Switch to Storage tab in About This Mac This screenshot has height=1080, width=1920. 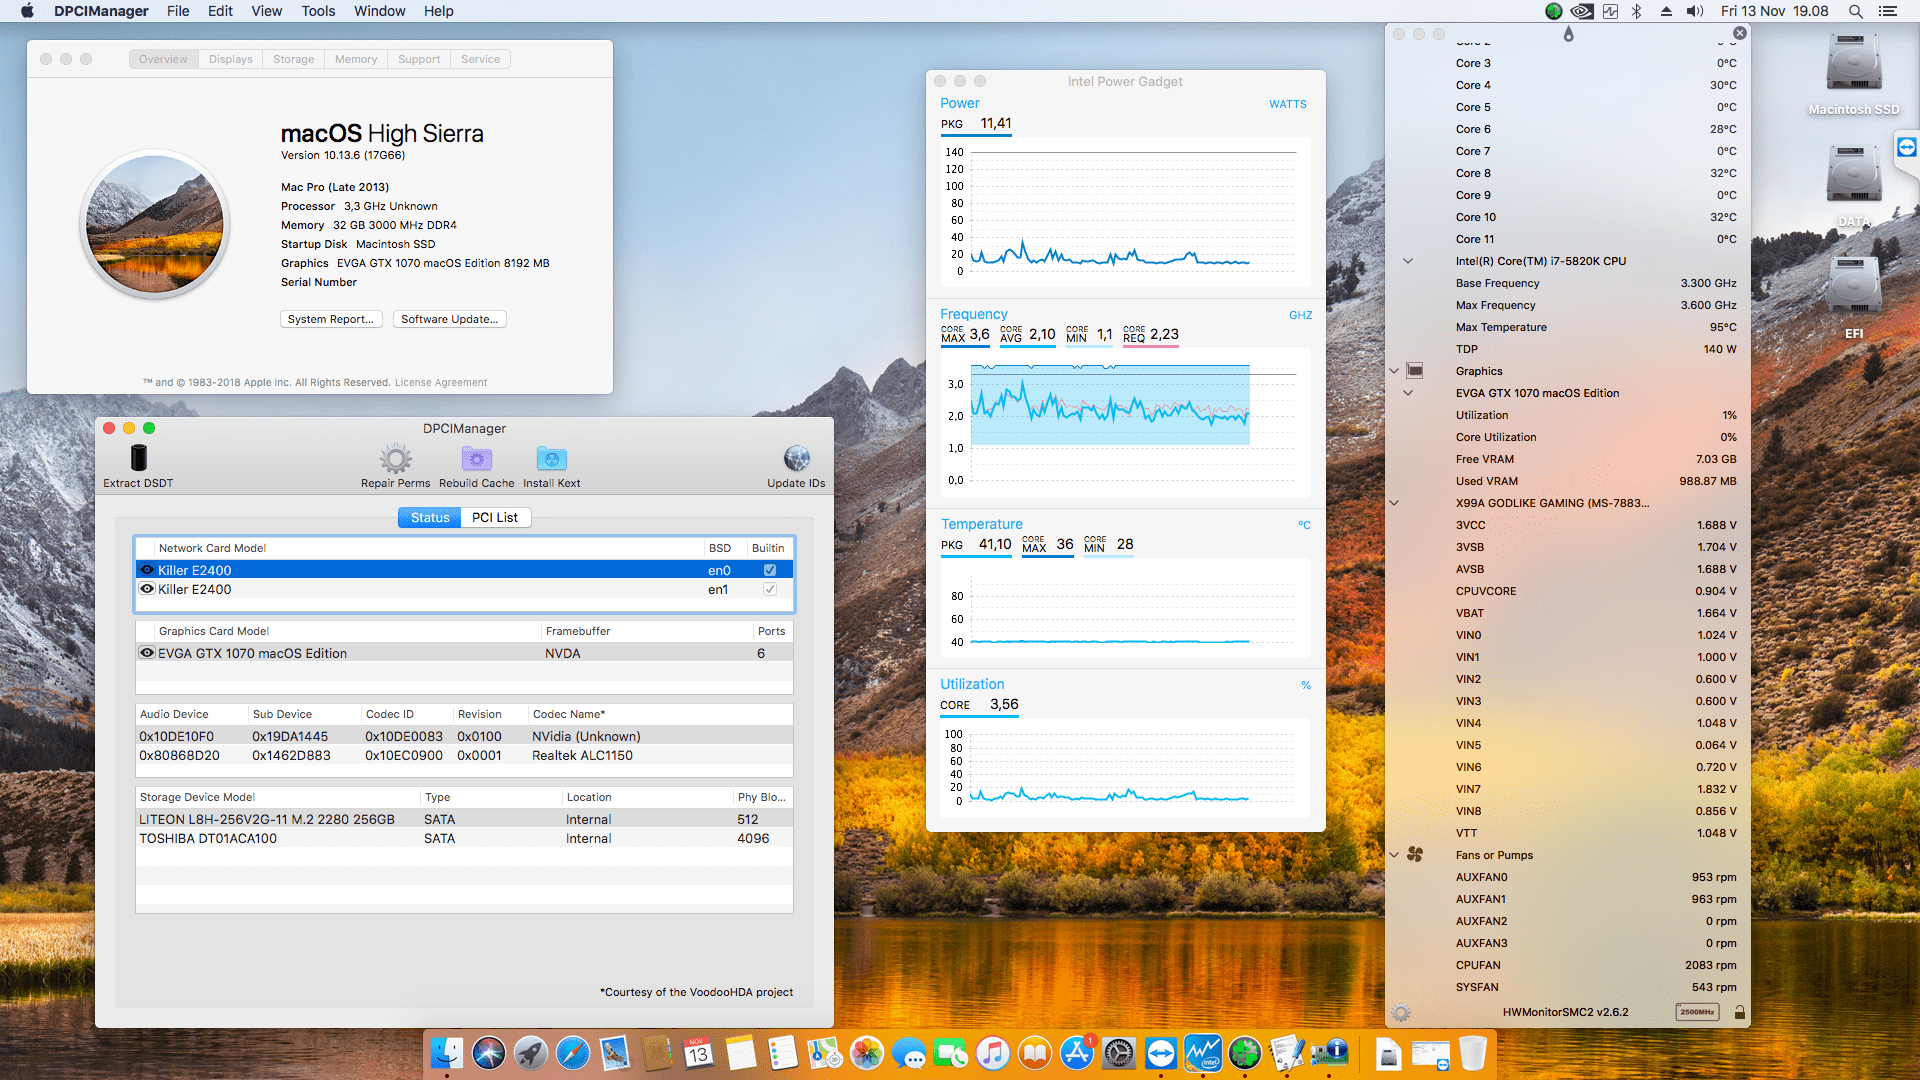click(x=294, y=59)
